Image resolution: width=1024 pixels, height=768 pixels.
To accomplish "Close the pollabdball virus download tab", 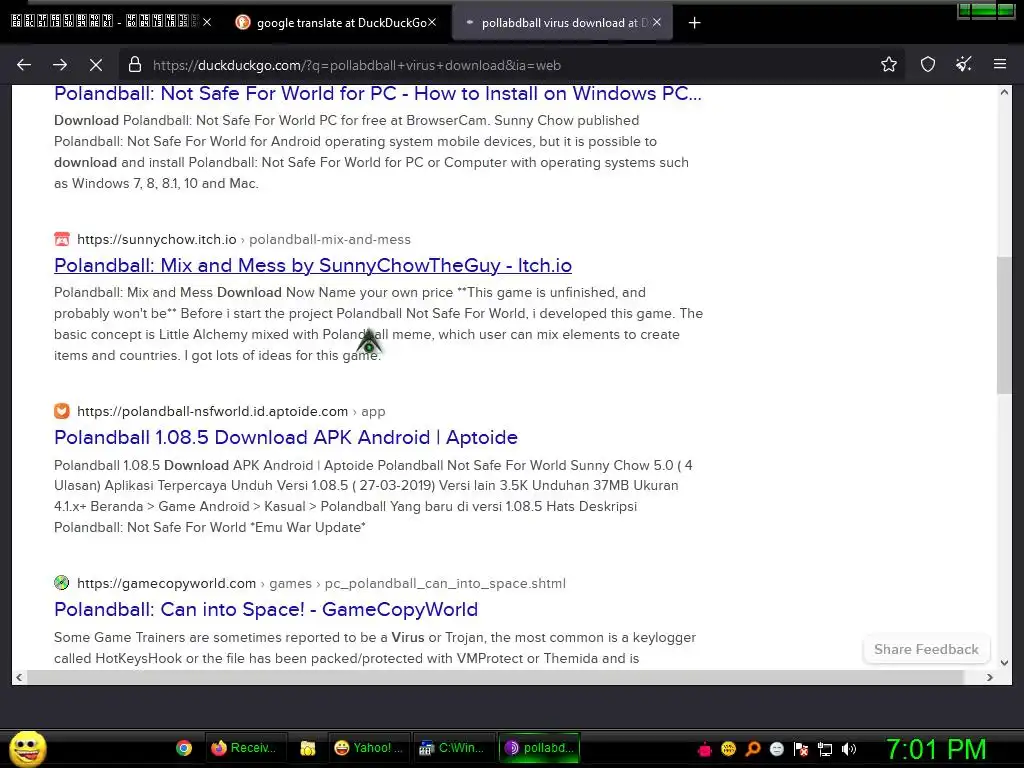I will 657,22.
